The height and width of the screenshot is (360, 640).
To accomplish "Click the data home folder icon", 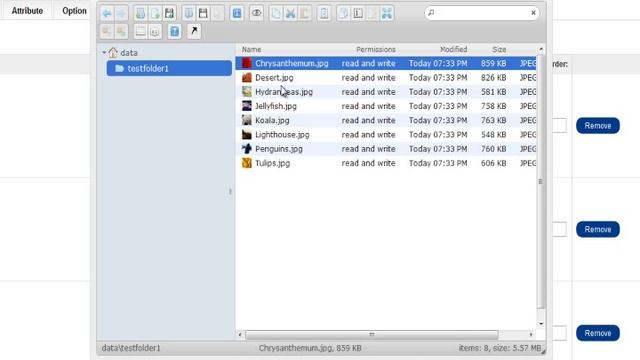I will click(113, 53).
